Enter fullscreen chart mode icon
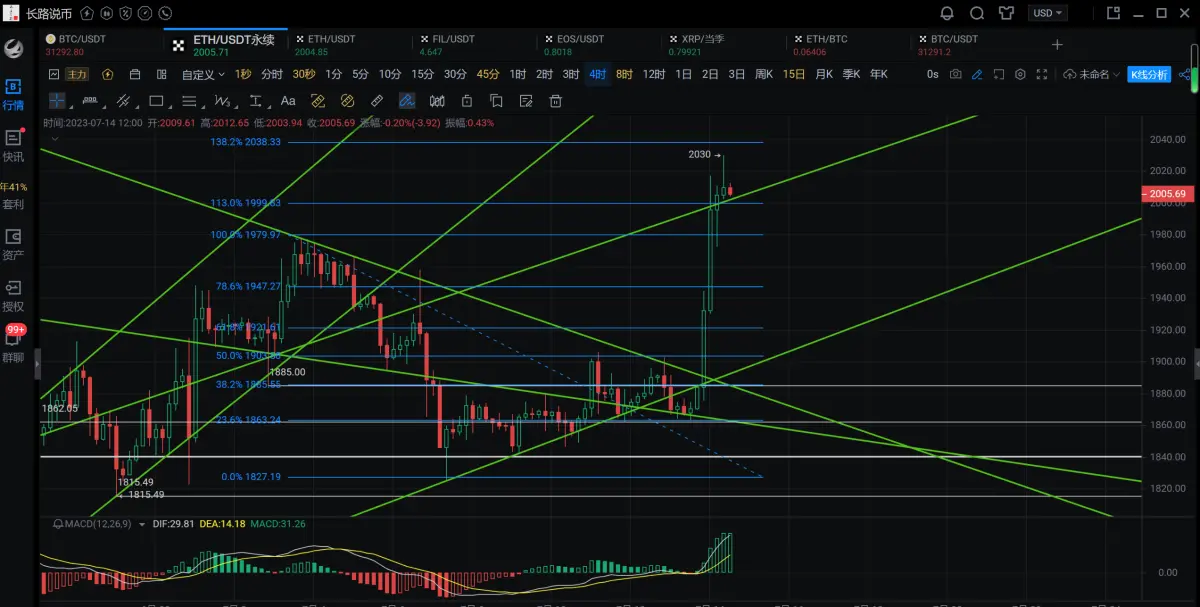Image resolution: width=1200 pixels, height=607 pixels. [1042, 75]
